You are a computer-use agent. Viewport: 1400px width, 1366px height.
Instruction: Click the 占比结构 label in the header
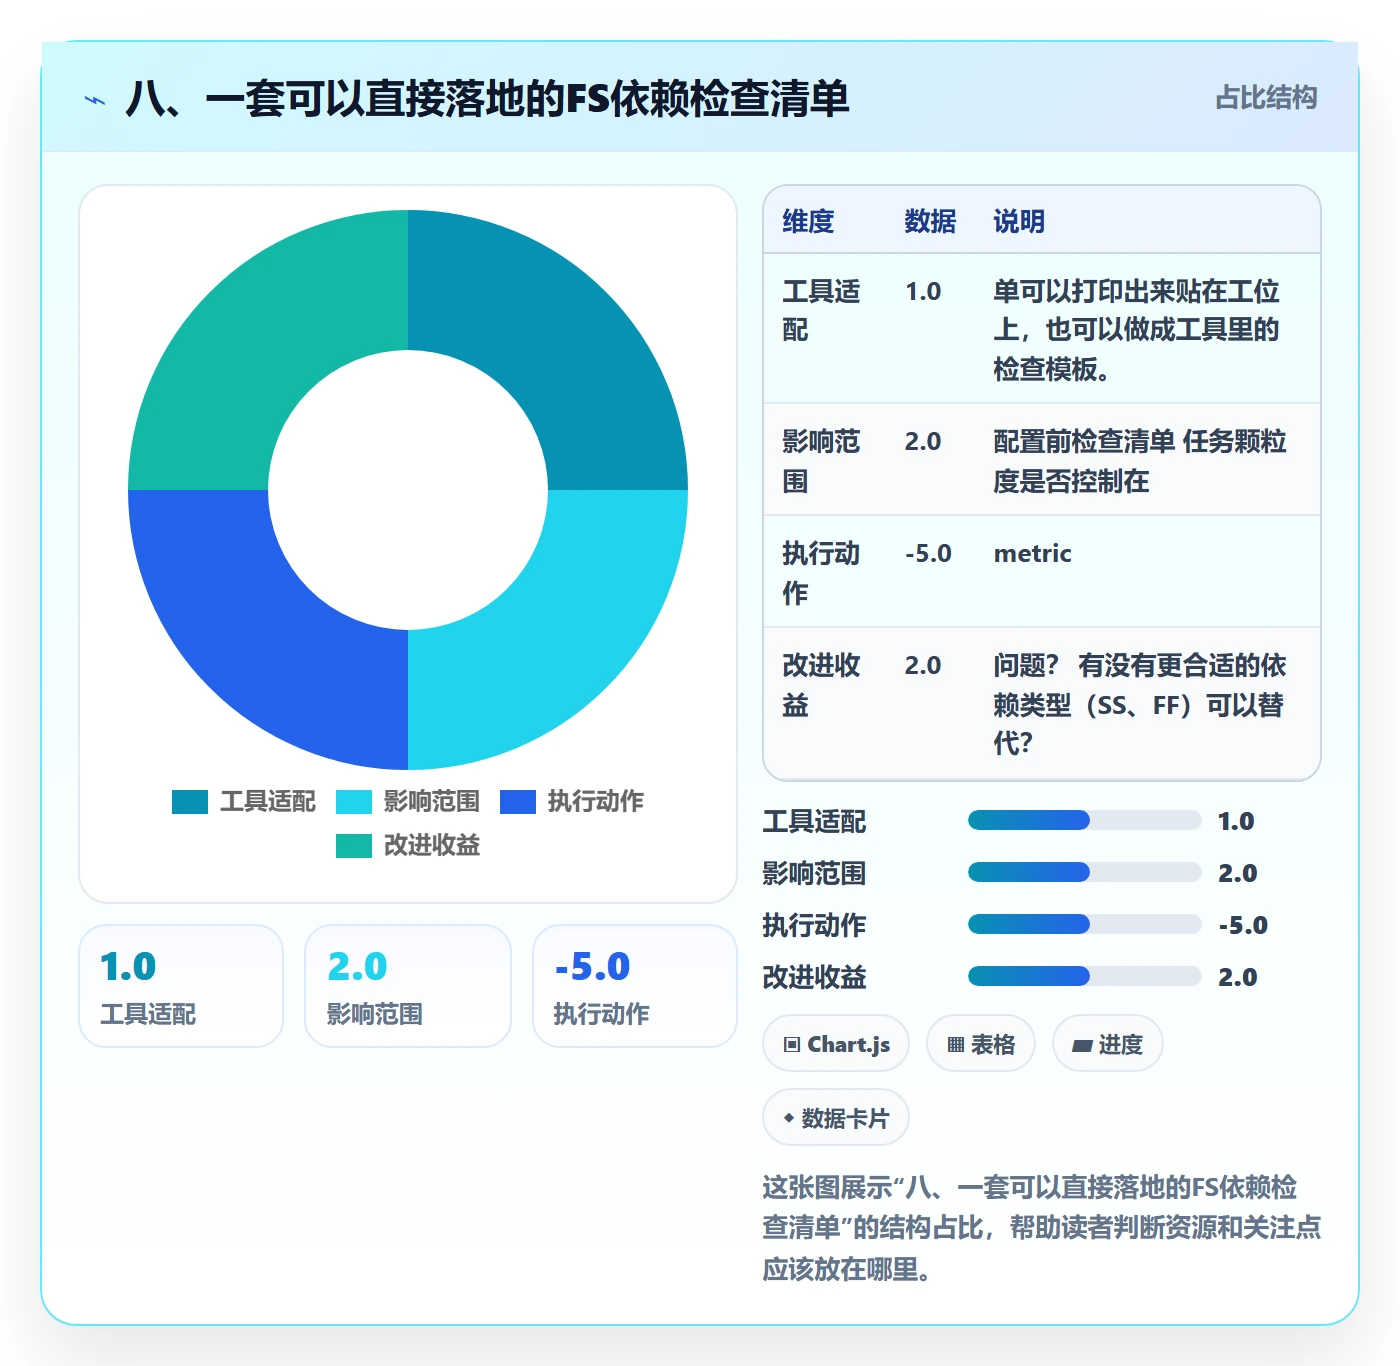pos(1266,98)
